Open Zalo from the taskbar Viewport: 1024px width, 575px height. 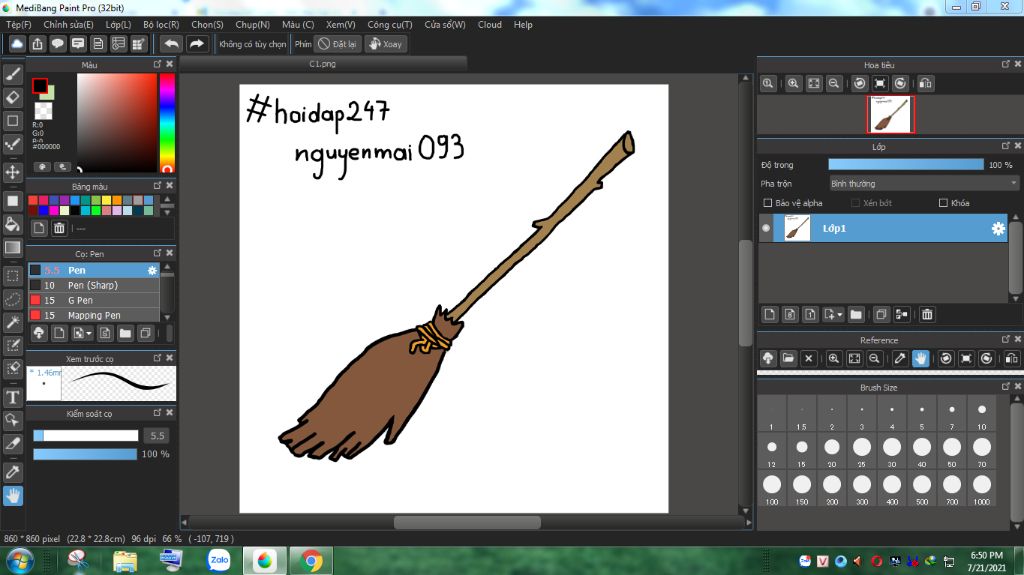click(219, 560)
